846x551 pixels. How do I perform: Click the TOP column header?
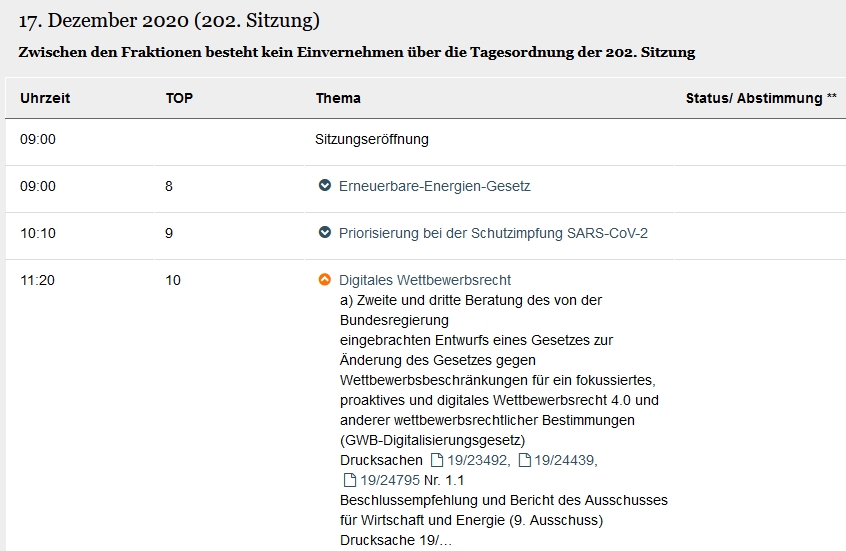pyautogui.click(x=179, y=98)
